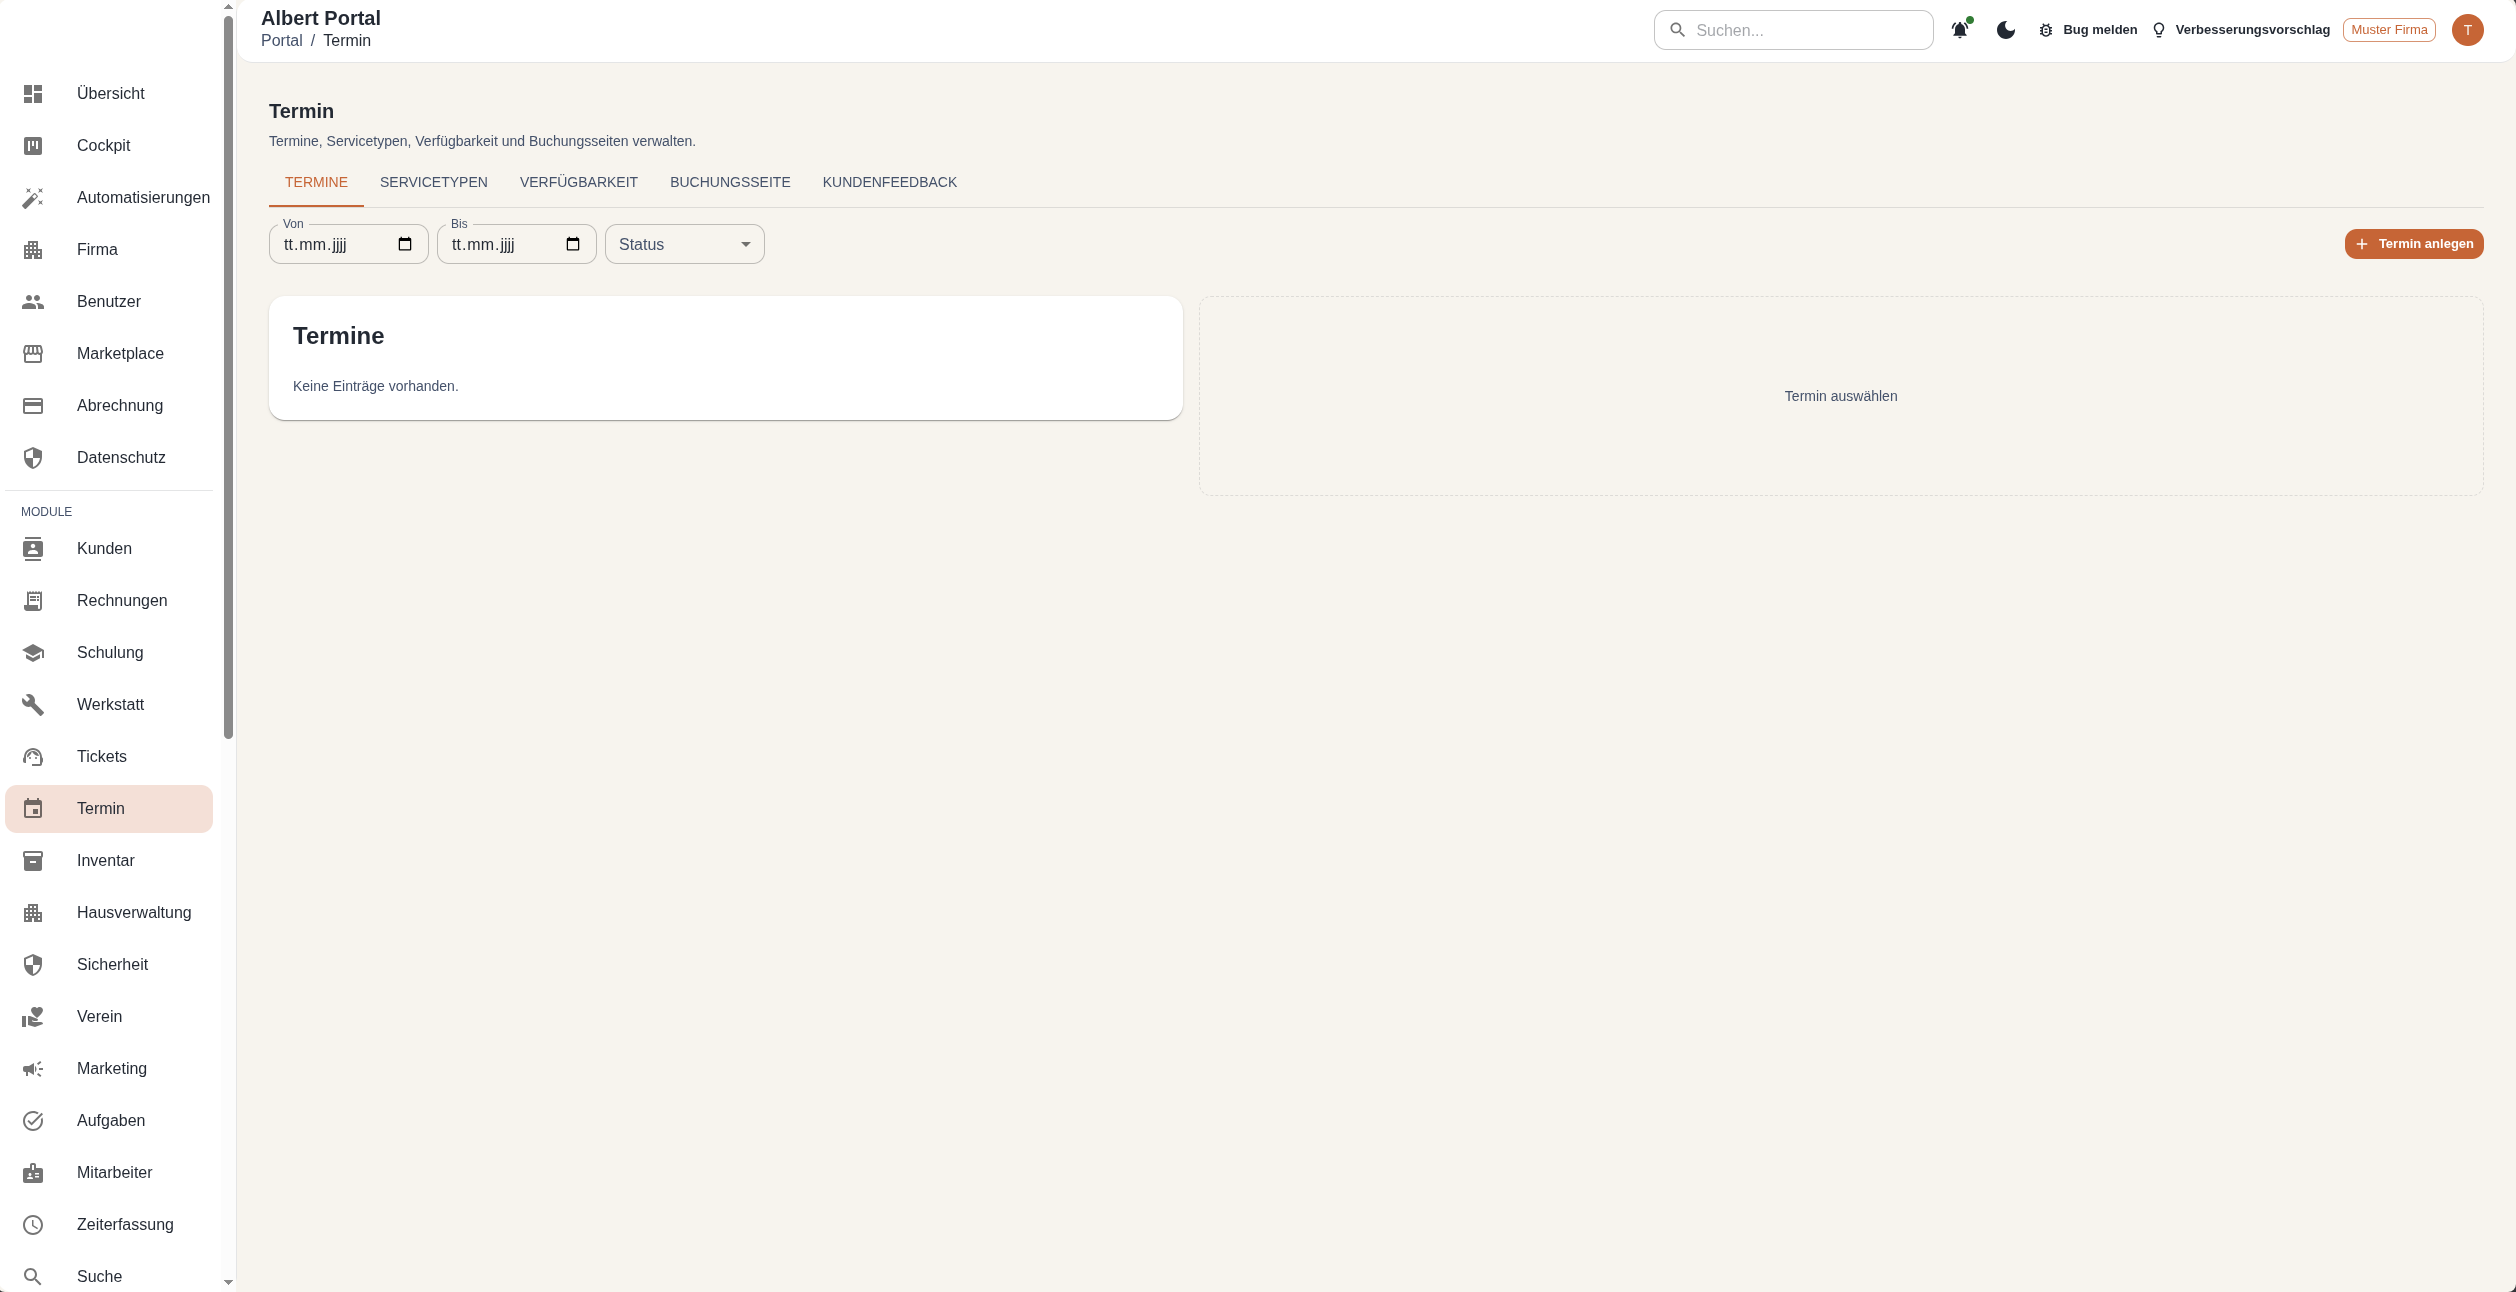This screenshot has width=2516, height=1292.
Task: Switch to the Servicetypen tab
Action: [434, 182]
